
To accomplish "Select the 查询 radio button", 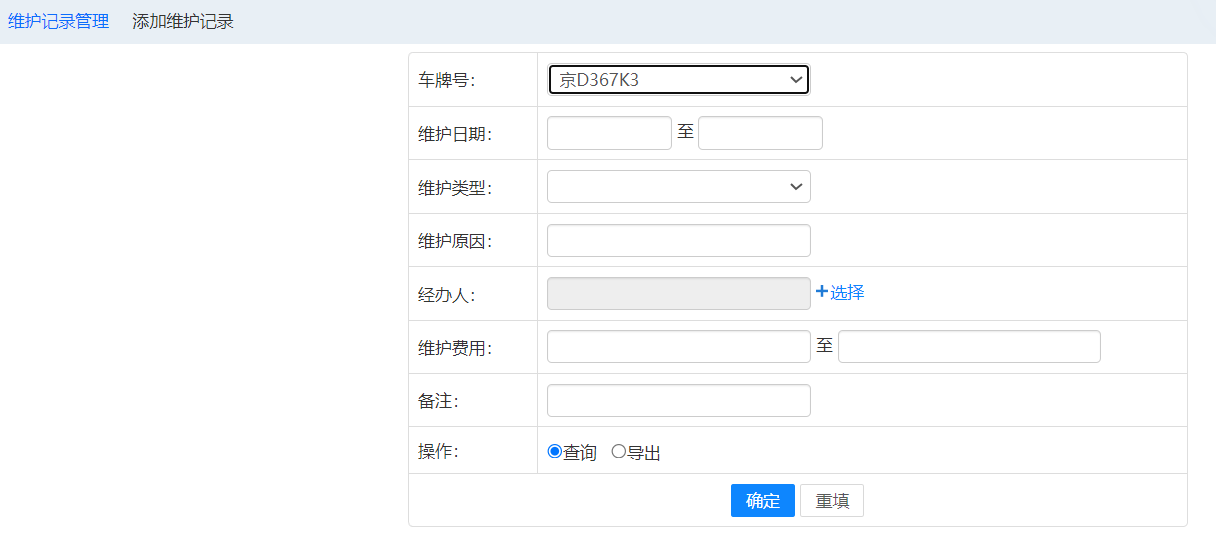I will pyautogui.click(x=555, y=452).
